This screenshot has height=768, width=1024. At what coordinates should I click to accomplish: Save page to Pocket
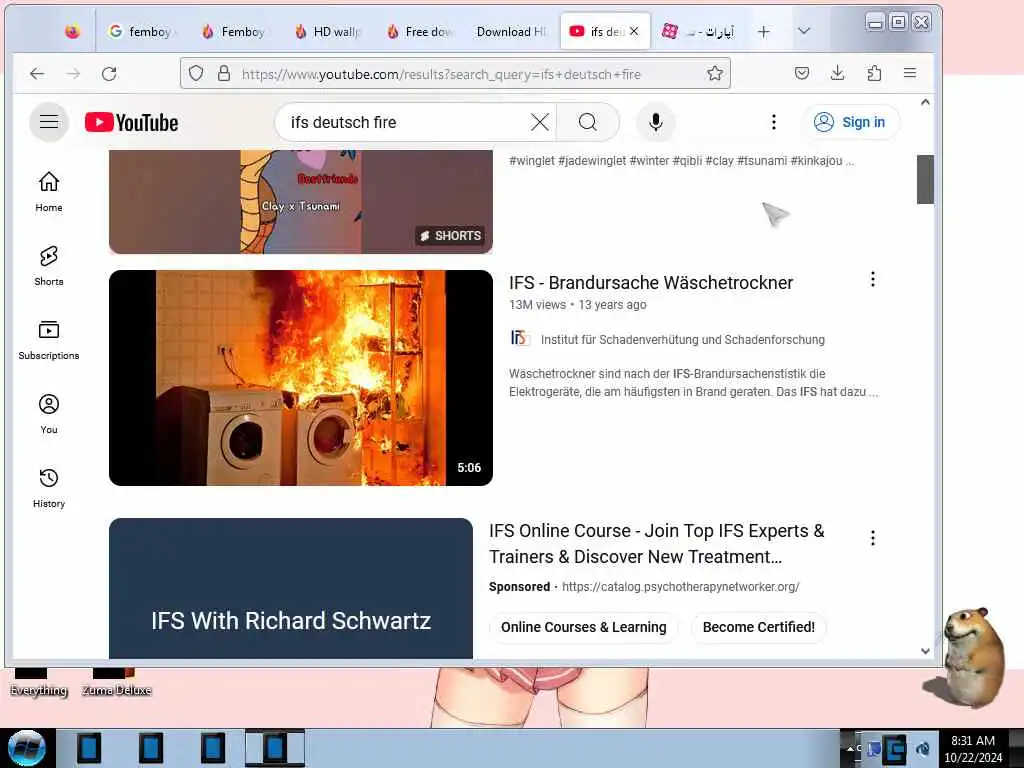802,73
